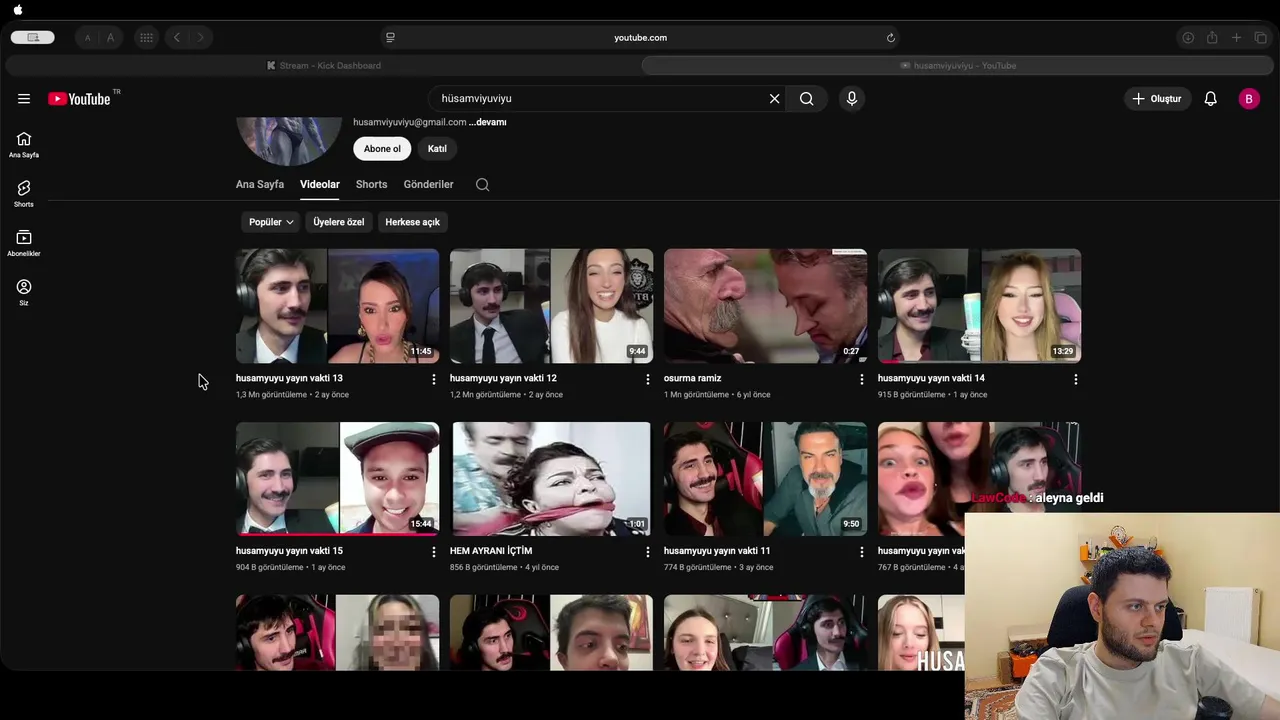Viewport: 1280px width, 720px height.
Task: Decrease text size with small A button
Action: point(87,38)
